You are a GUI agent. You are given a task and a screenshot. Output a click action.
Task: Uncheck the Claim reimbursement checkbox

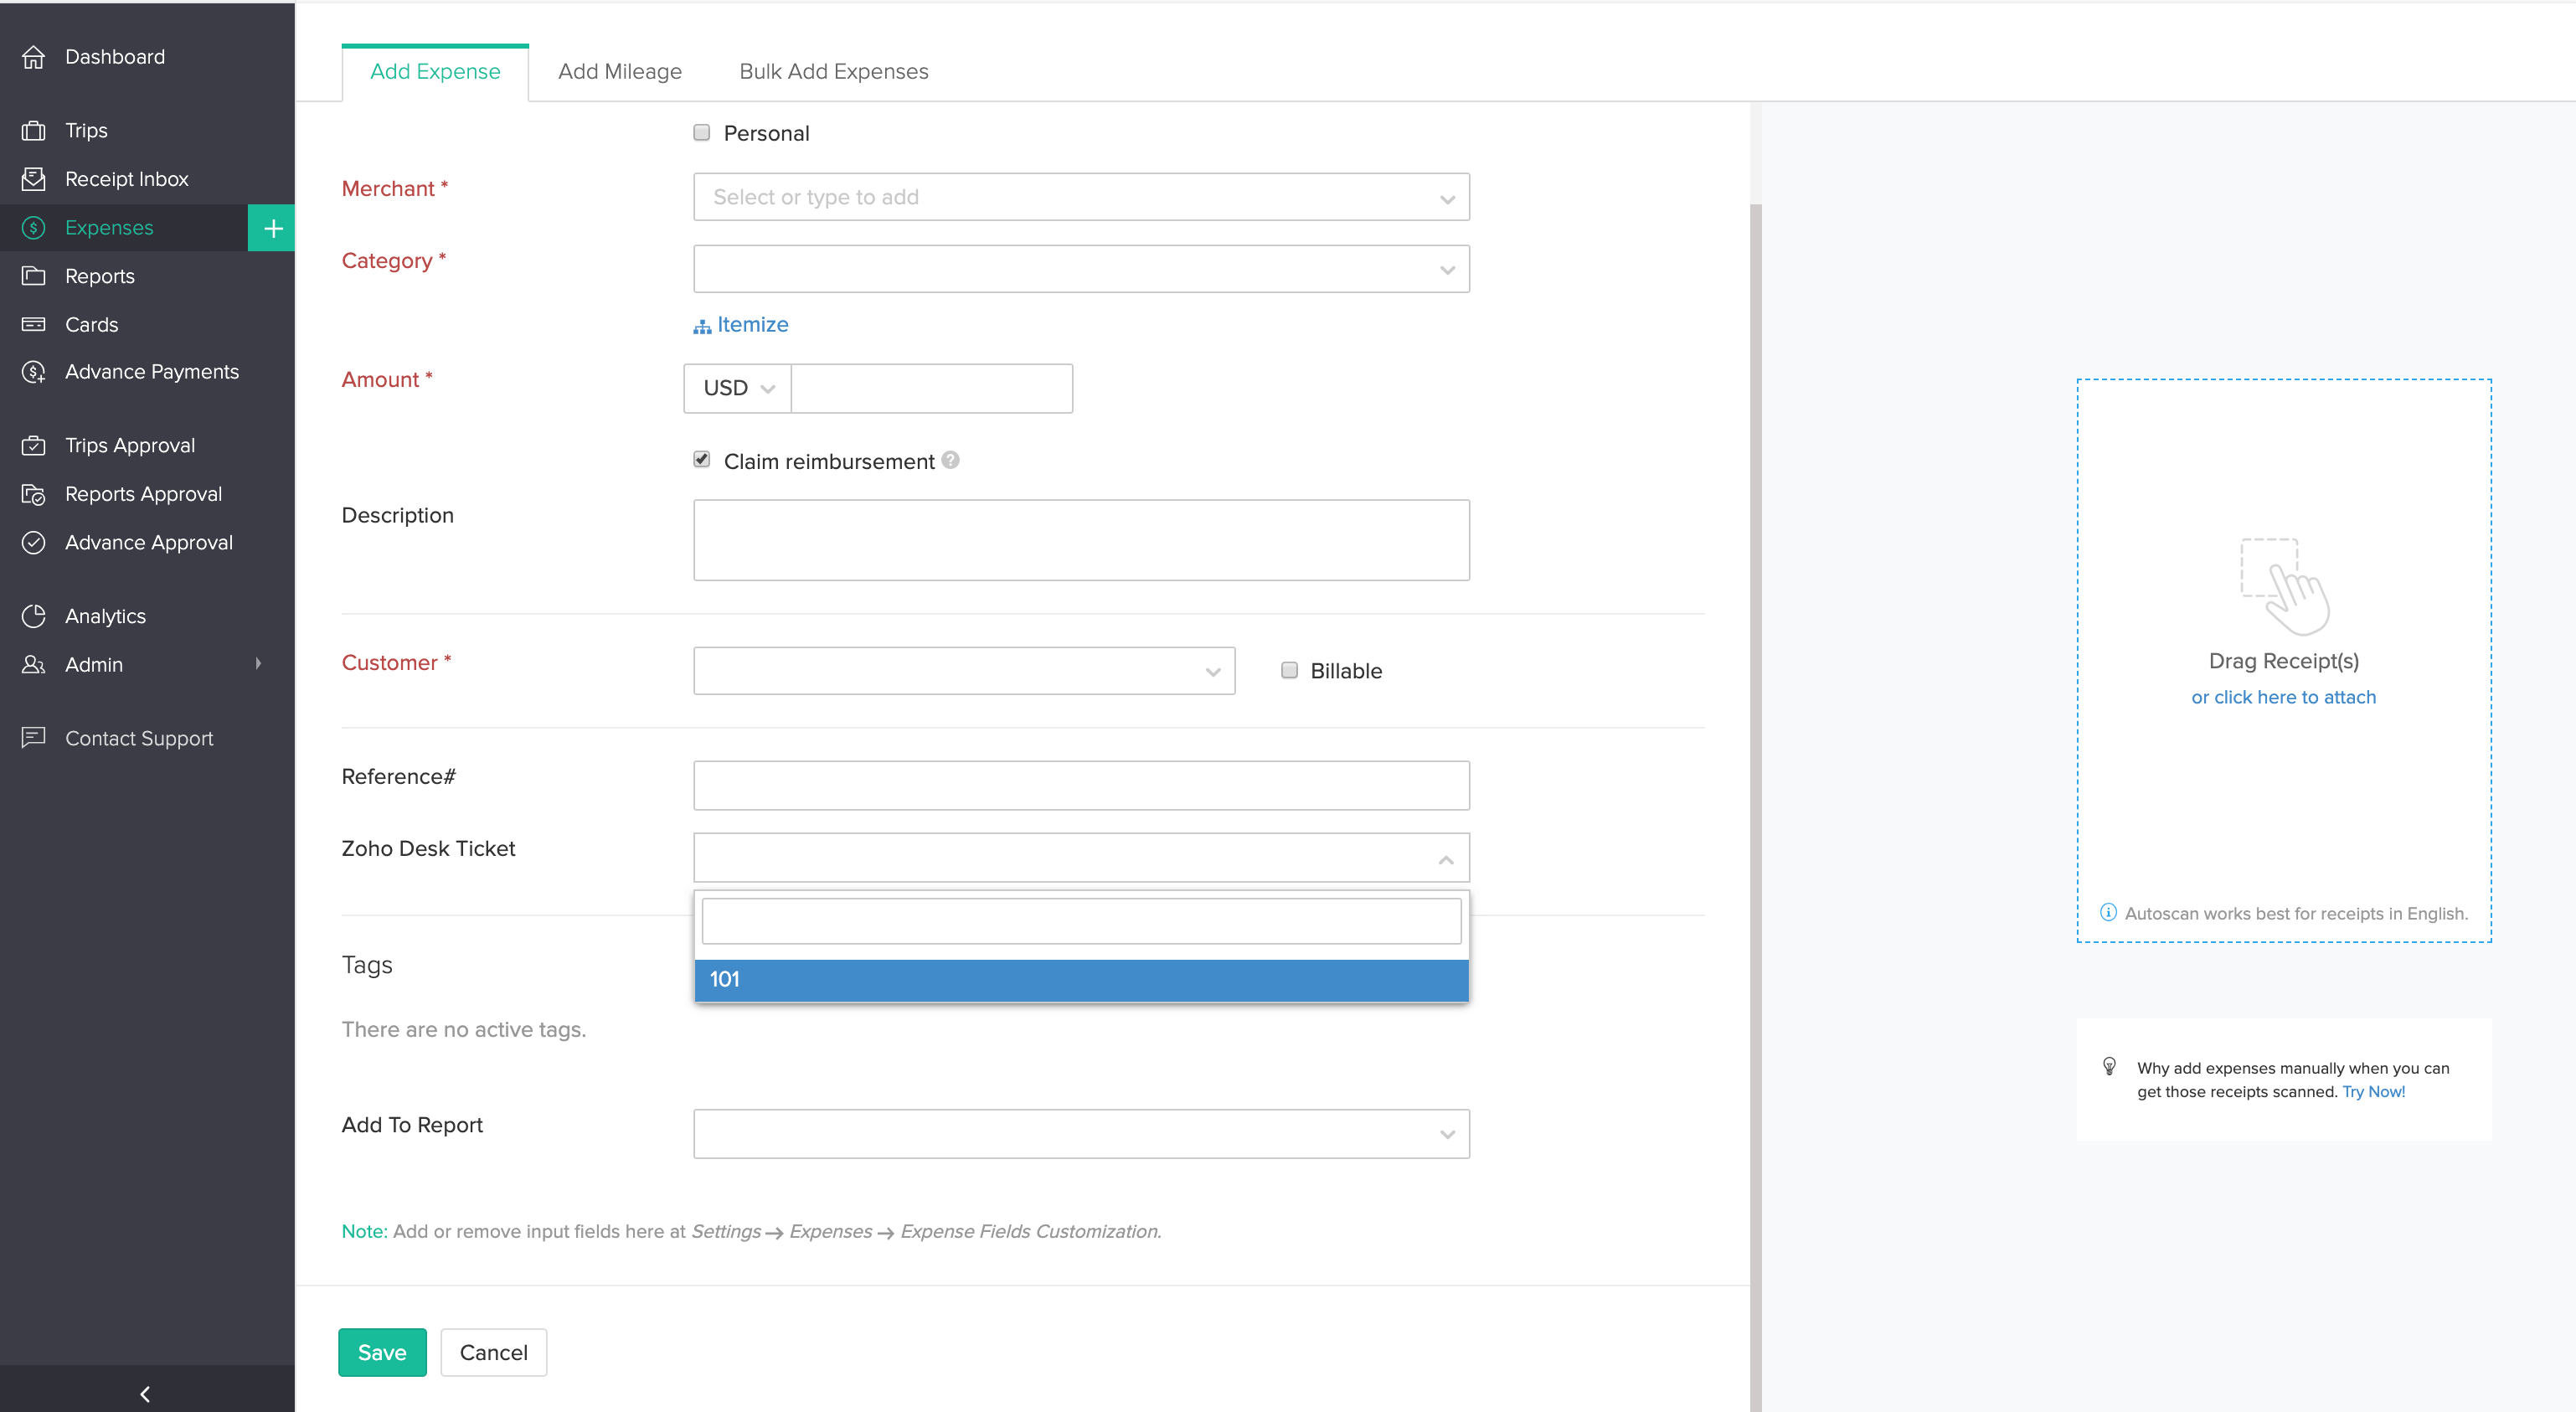[x=702, y=460]
